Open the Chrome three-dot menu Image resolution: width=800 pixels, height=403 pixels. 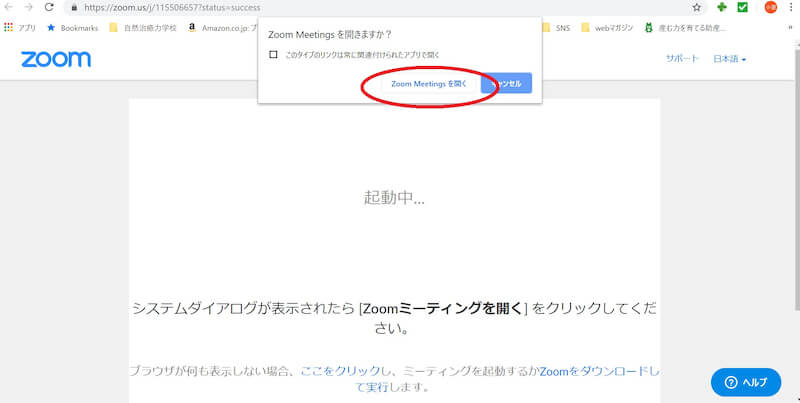click(x=790, y=7)
